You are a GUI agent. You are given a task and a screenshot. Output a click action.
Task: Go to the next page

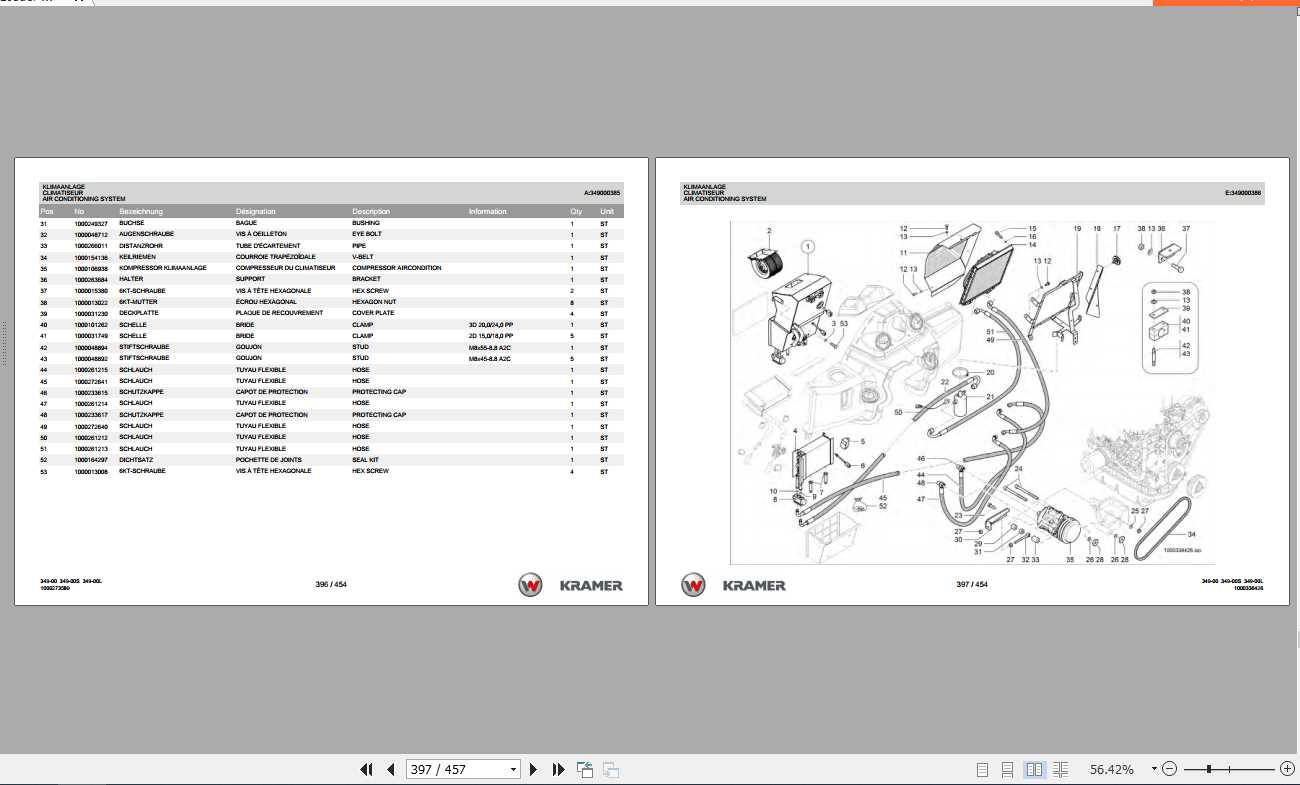(533, 769)
